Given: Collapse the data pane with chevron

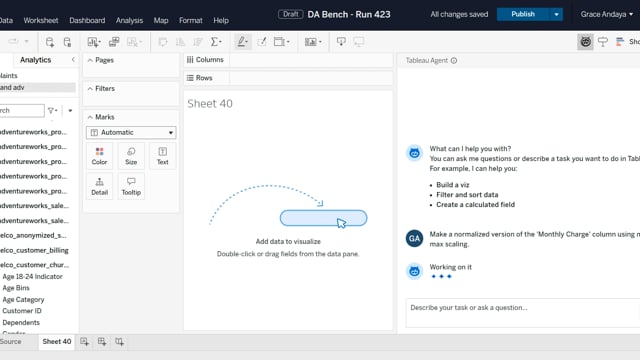Looking at the screenshot, I should pos(73,60).
